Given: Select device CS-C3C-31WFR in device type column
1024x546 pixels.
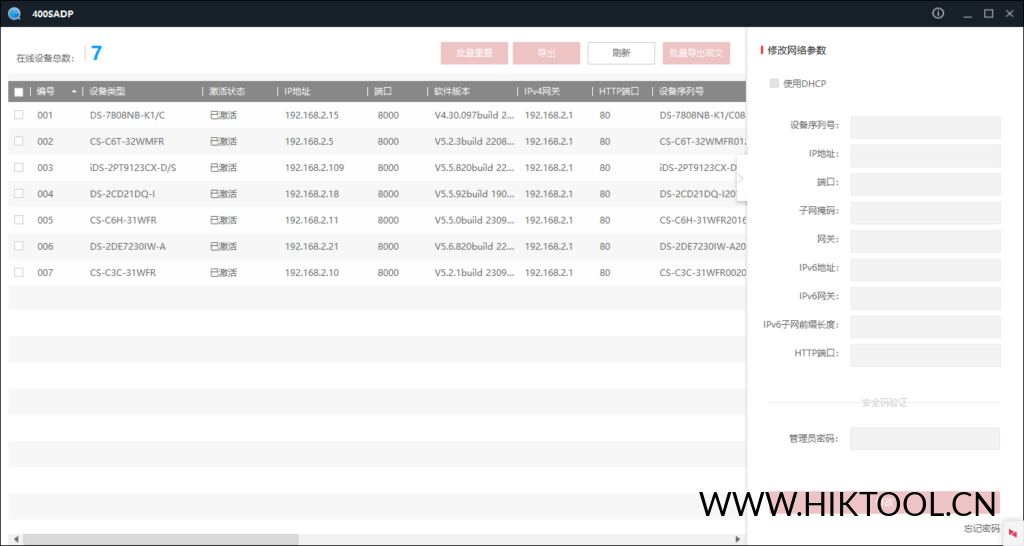Looking at the screenshot, I should click(123, 272).
